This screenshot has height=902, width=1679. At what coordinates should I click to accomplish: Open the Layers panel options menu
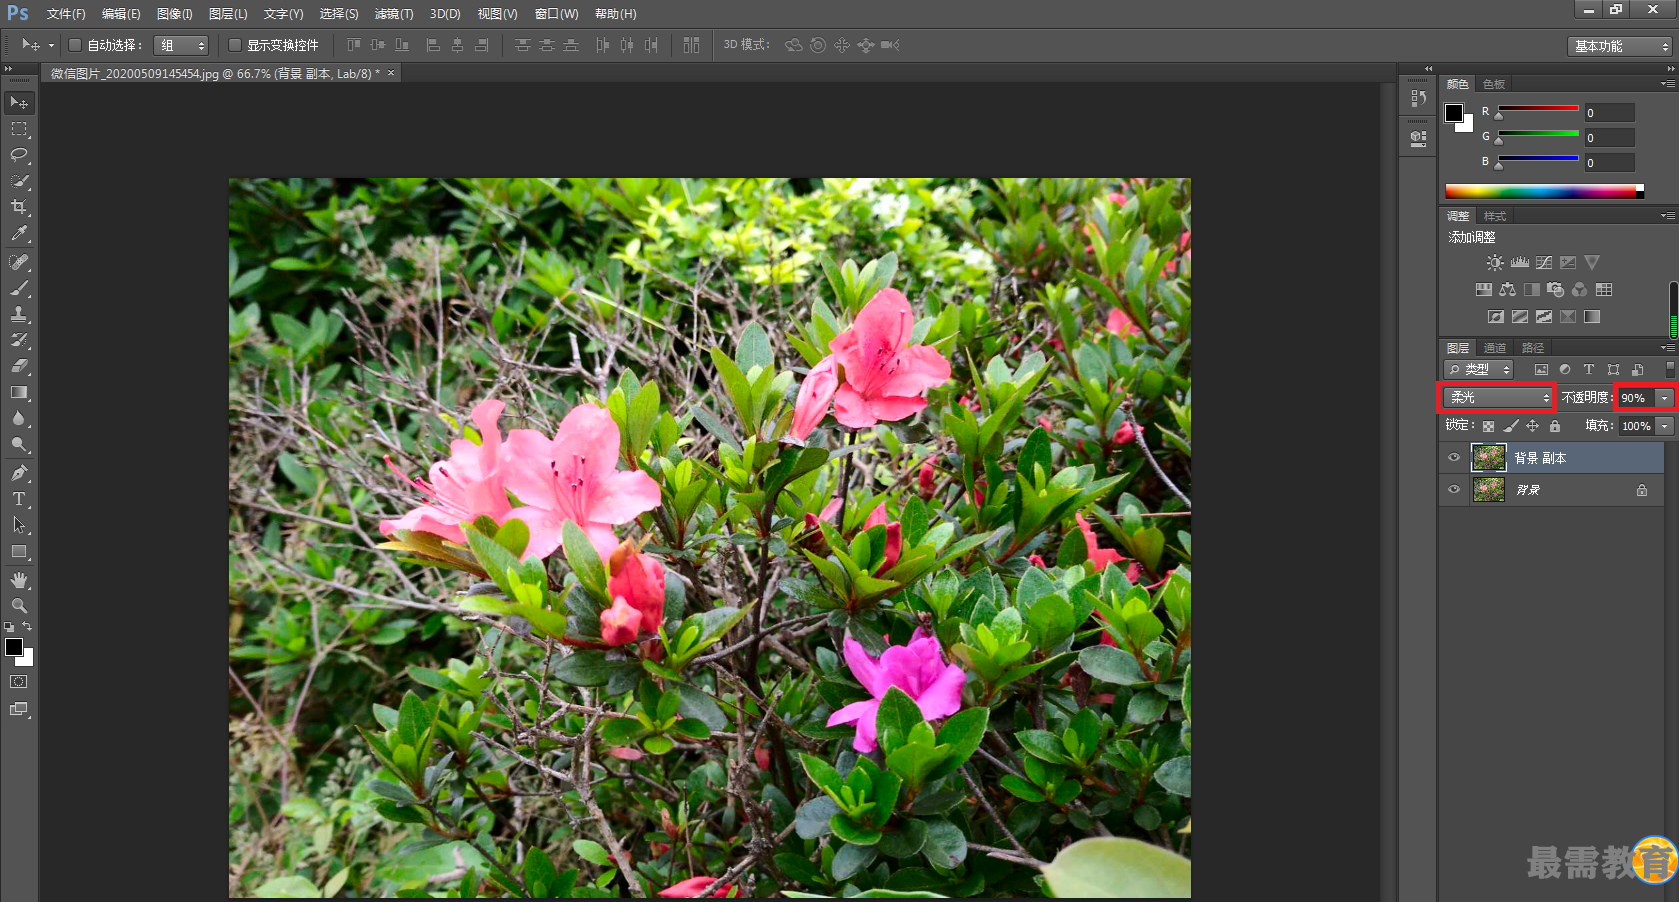point(1668,348)
